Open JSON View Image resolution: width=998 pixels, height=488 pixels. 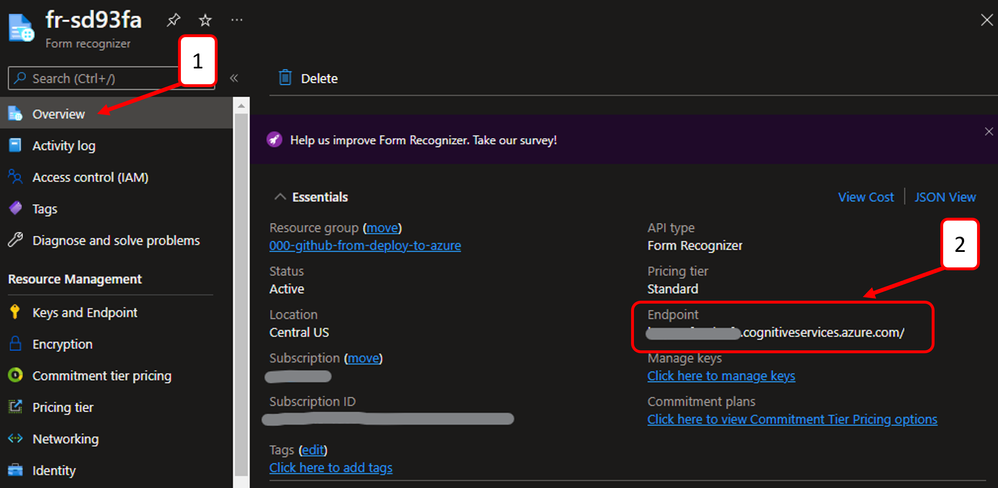point(945,197)
